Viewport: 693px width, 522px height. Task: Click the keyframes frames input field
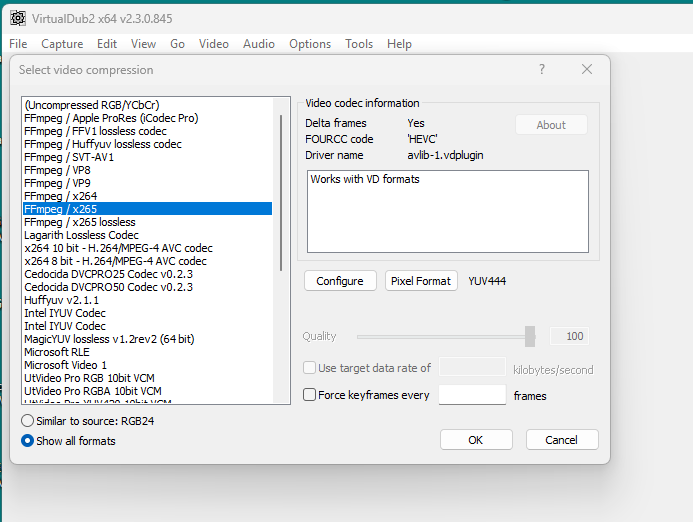pyautogui.click(x=472, y=395)
